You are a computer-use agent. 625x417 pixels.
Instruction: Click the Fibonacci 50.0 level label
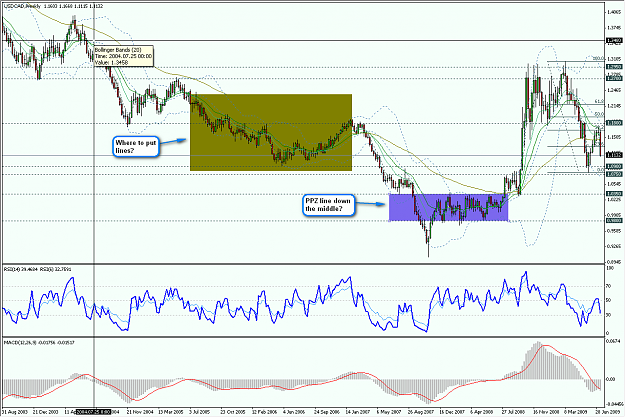[x=599, y=115]
